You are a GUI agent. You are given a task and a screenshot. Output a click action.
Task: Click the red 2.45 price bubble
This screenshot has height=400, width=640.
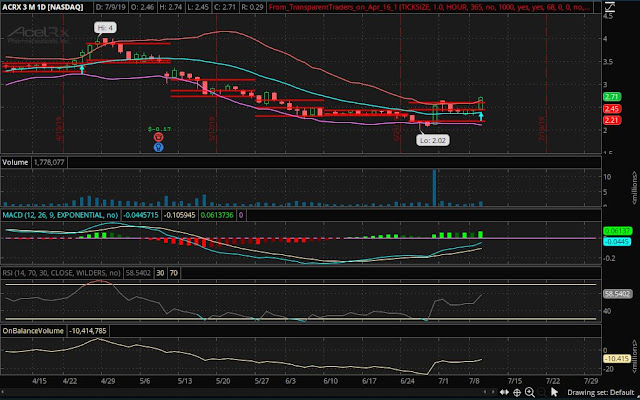tap(612, 109)
